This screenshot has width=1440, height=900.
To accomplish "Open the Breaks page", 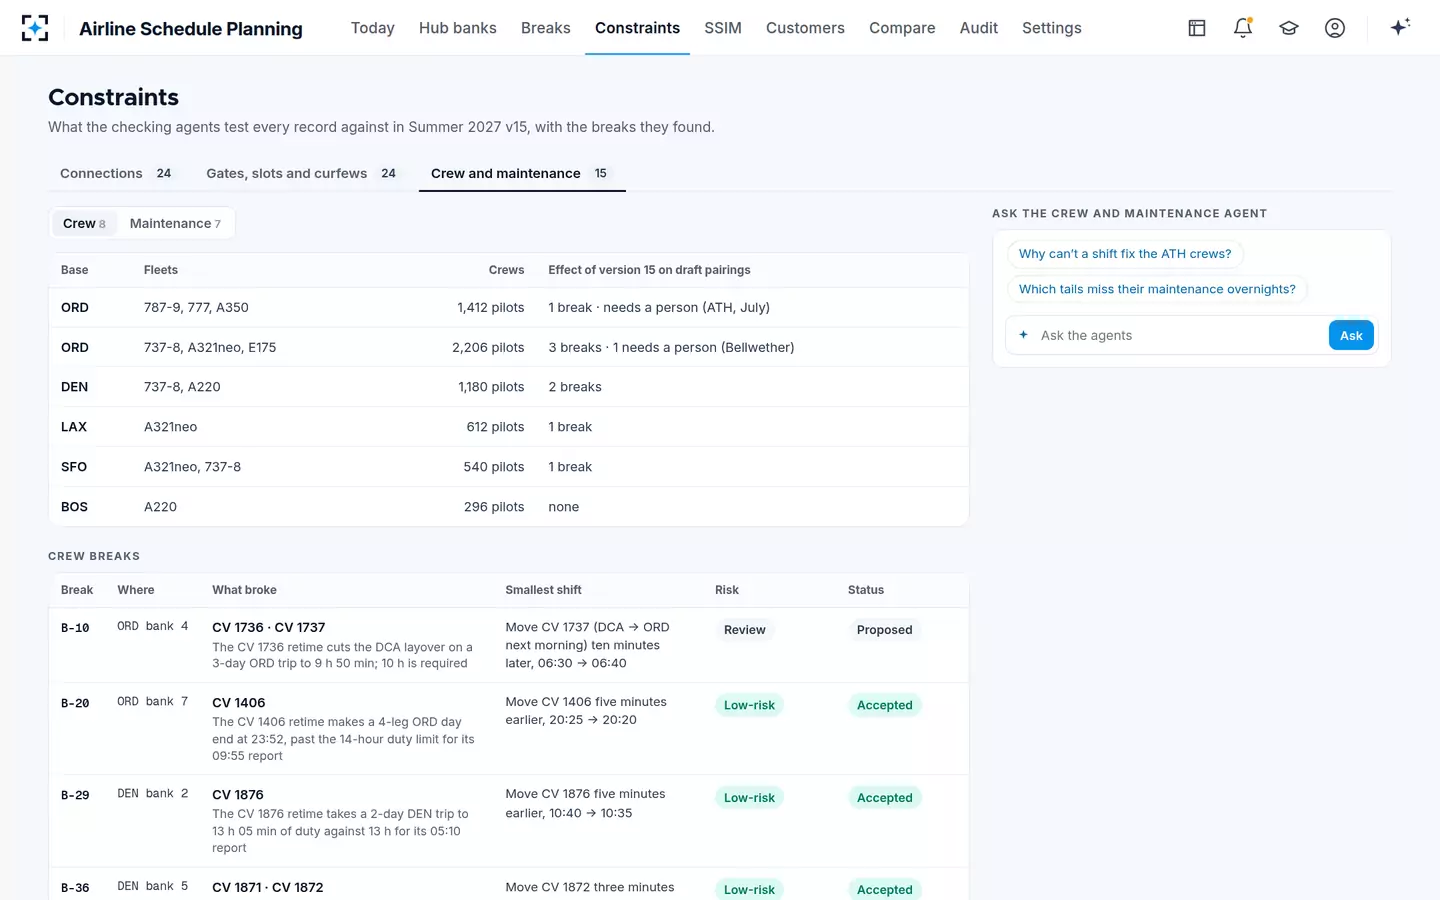I will click(545, 28).
